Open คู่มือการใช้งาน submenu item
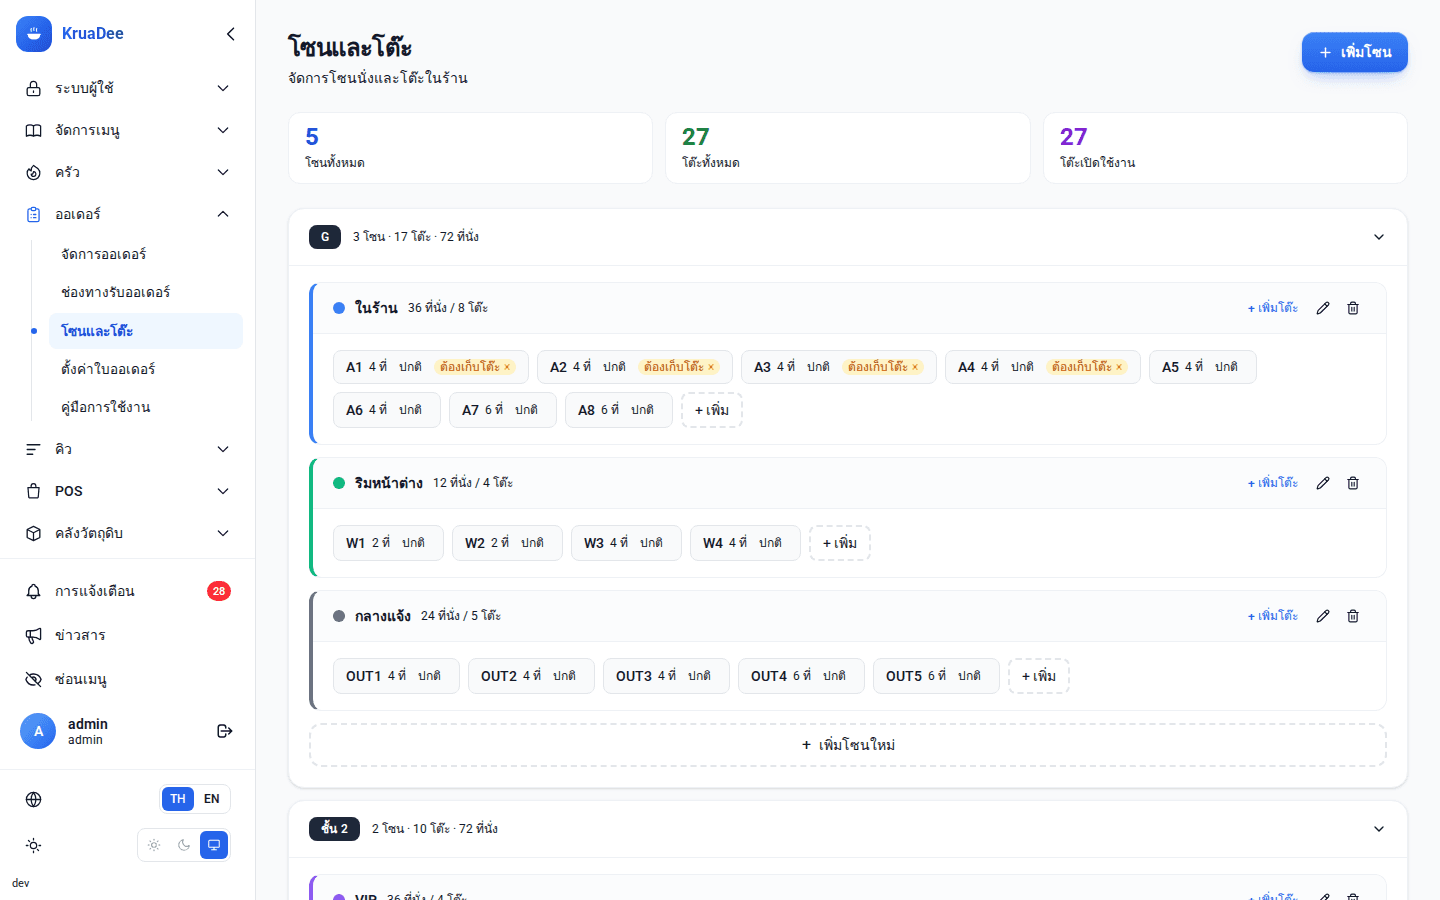 click(x=146, y=407)
